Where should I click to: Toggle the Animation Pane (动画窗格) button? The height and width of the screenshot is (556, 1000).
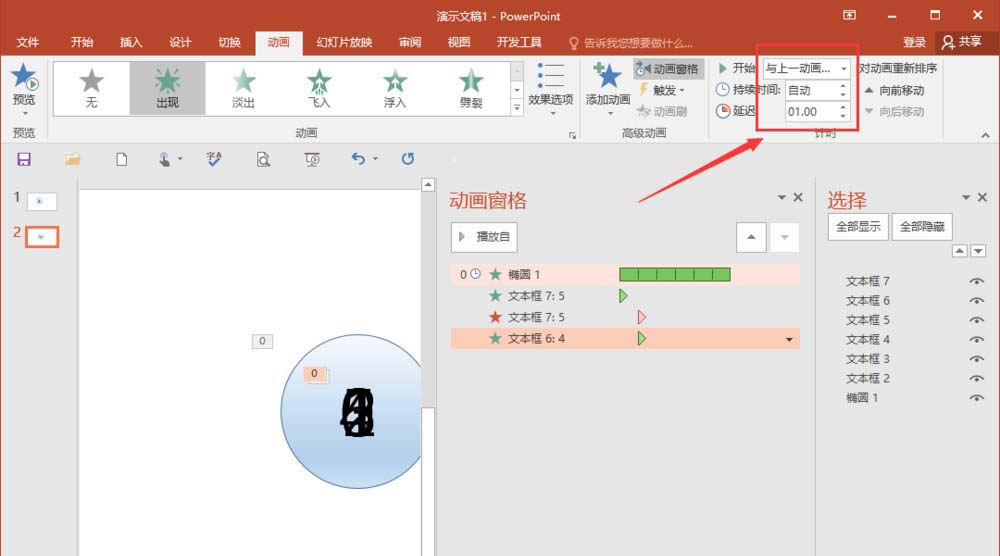pyautogui.click(x=668, y=69)
